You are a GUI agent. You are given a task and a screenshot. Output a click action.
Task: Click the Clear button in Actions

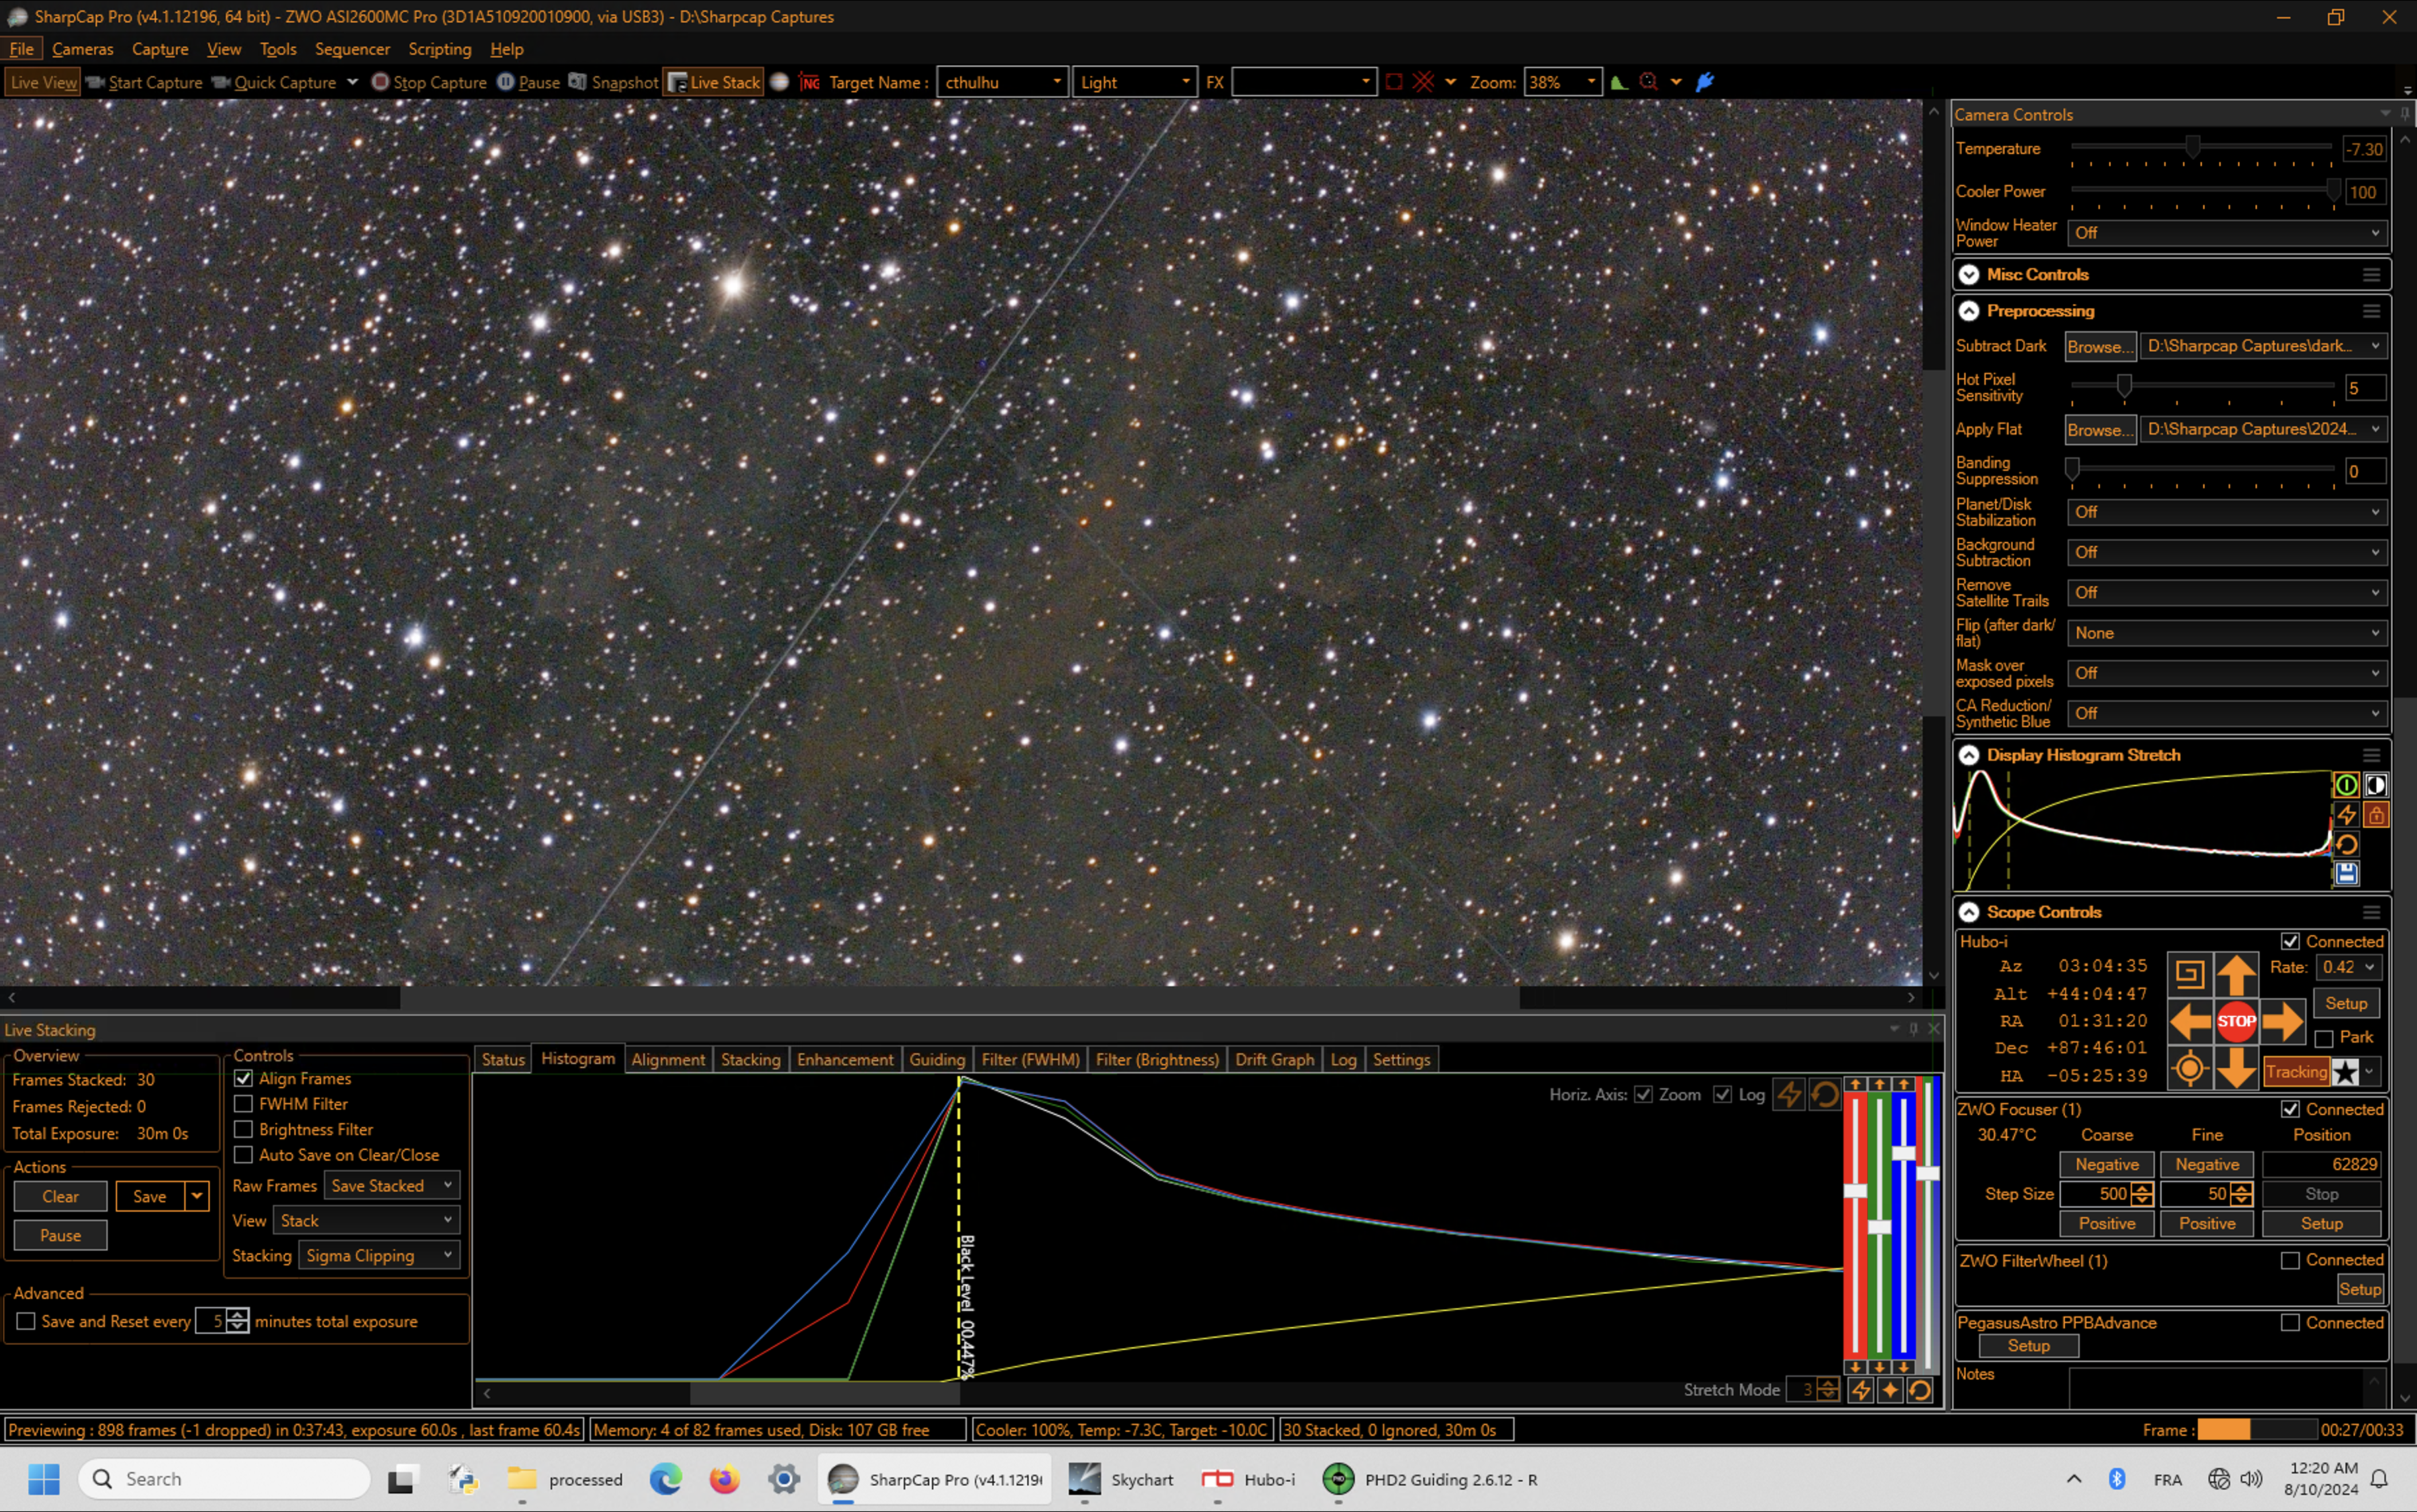click(x=60, y=1197)
